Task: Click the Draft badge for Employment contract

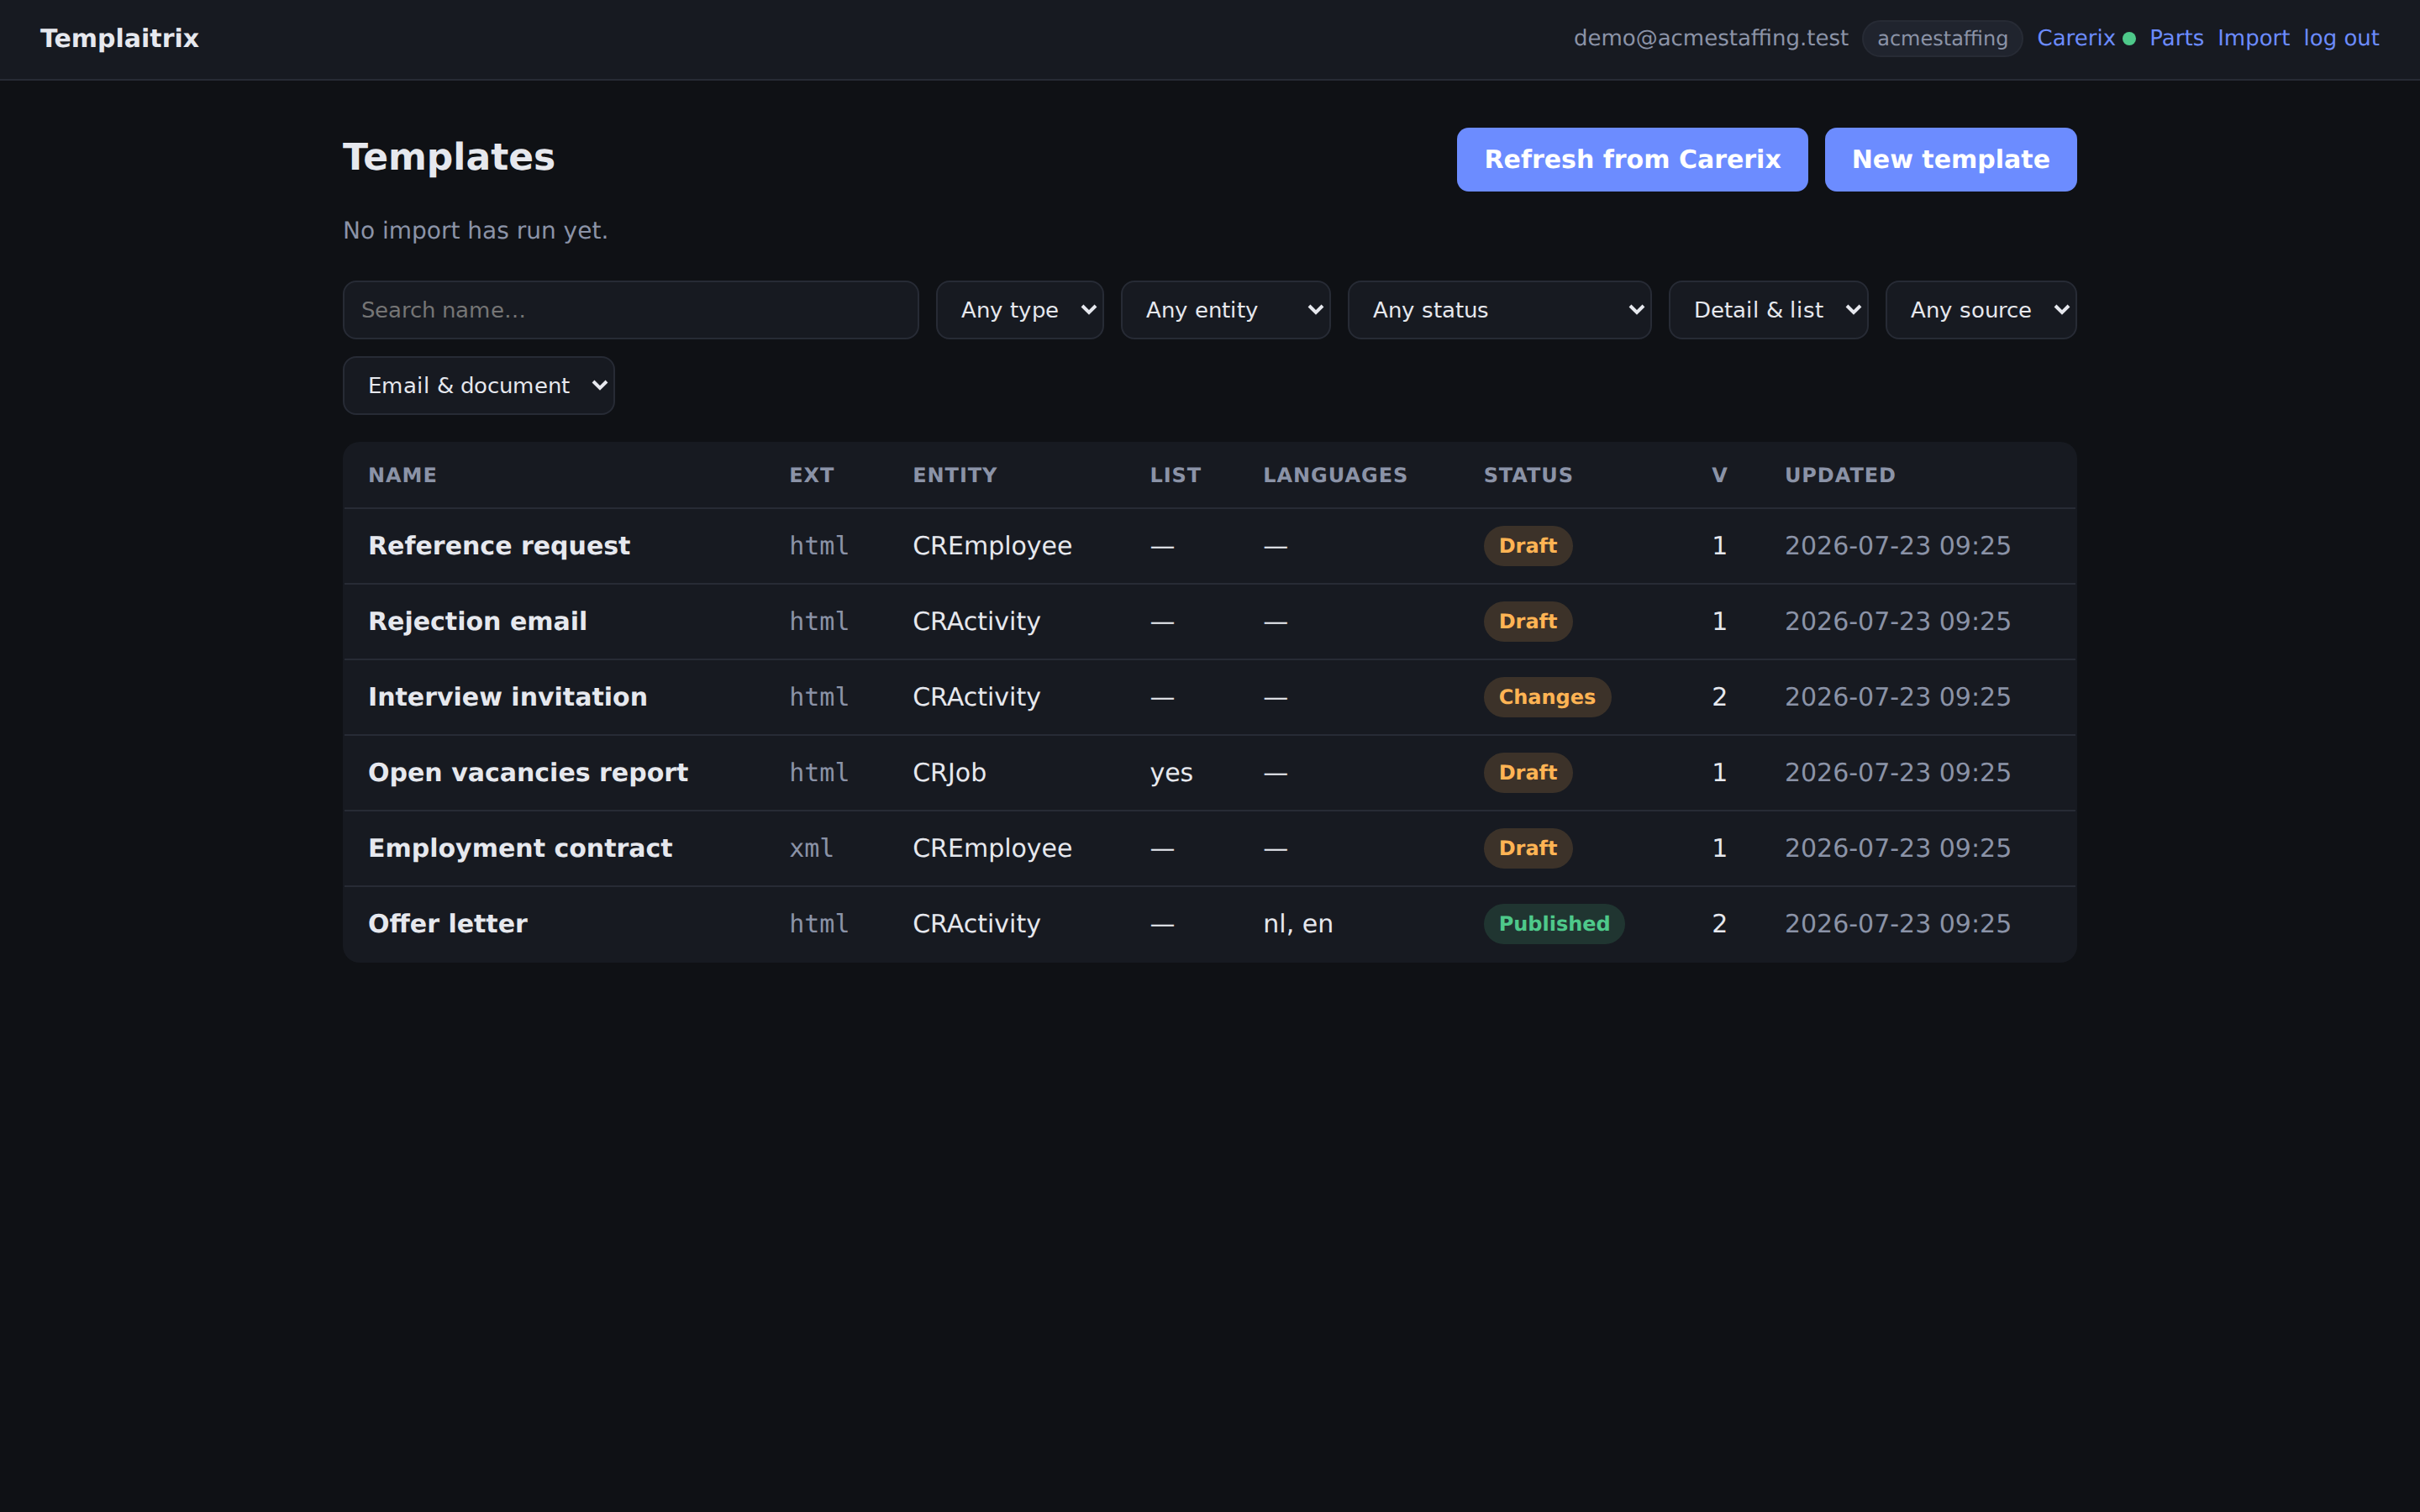Action: click(1527, 848)
